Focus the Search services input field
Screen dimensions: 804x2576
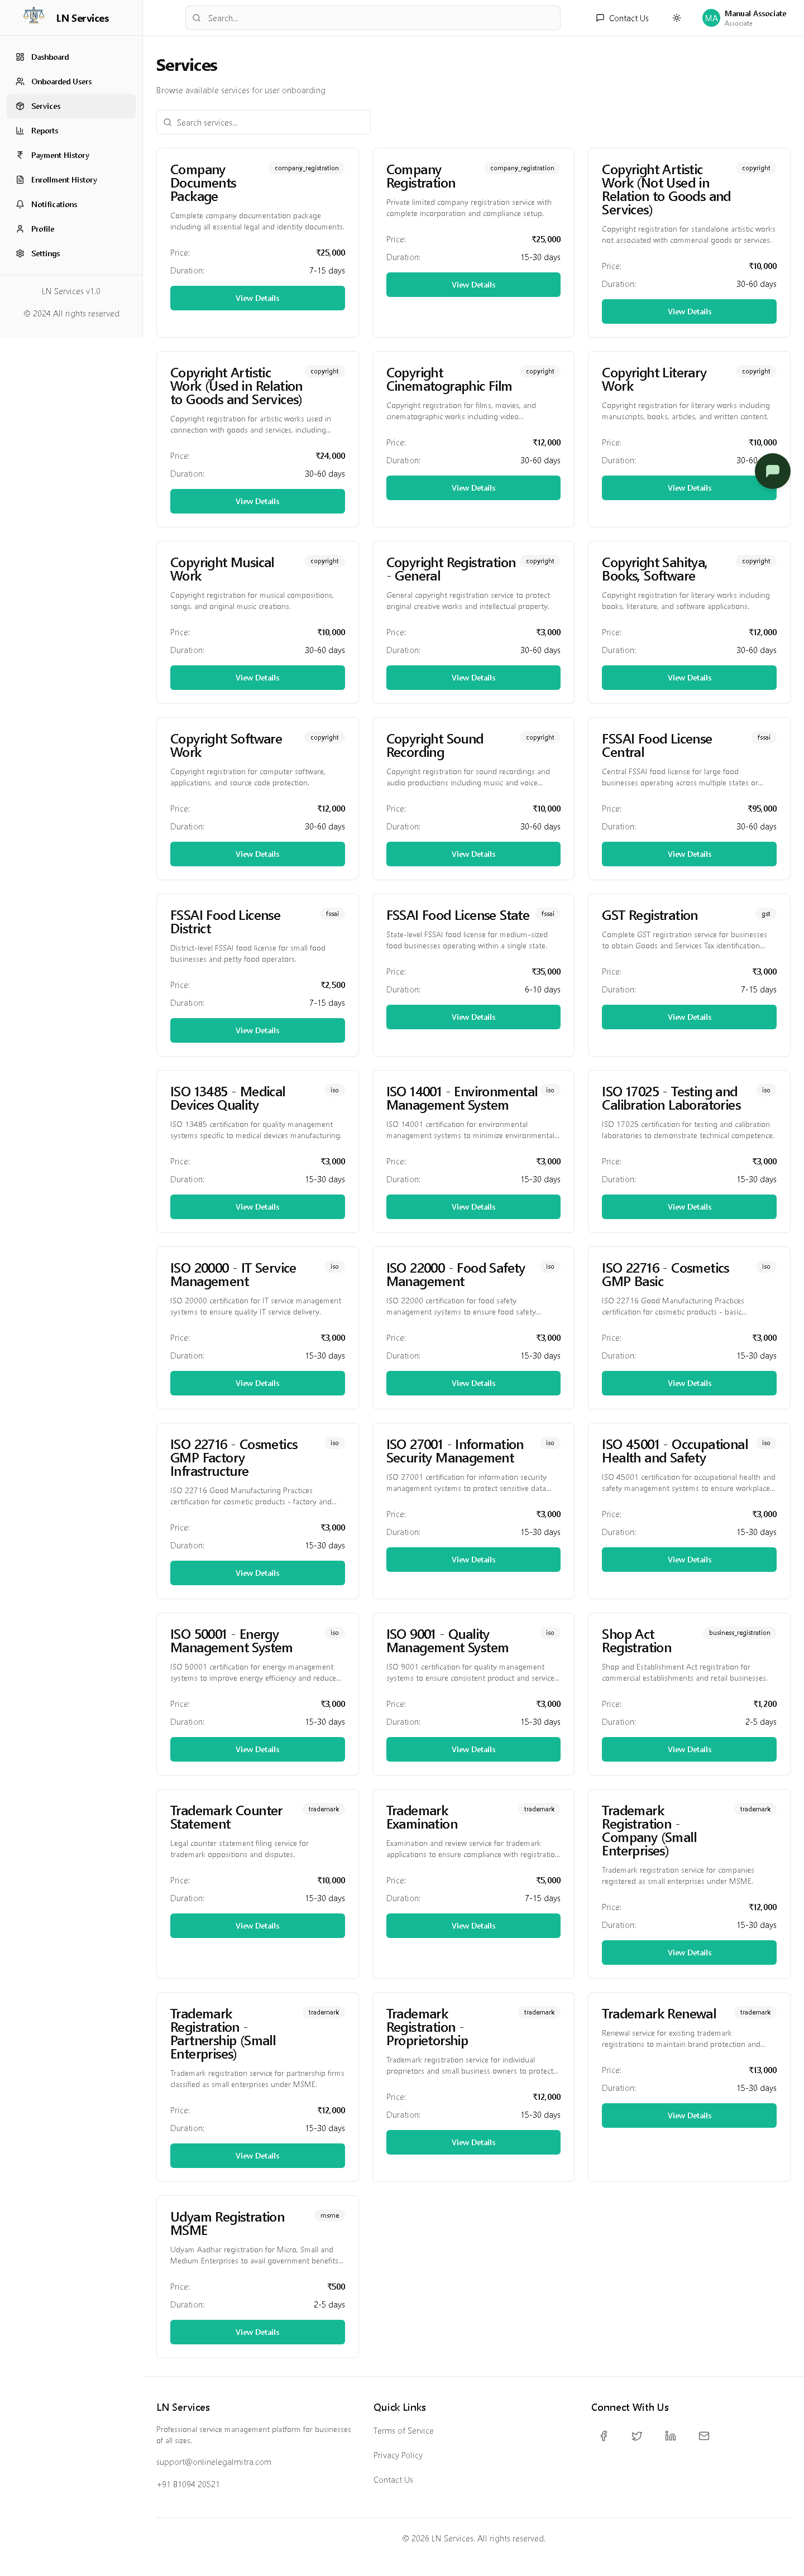pyautogui.click(x=263, y=122)
